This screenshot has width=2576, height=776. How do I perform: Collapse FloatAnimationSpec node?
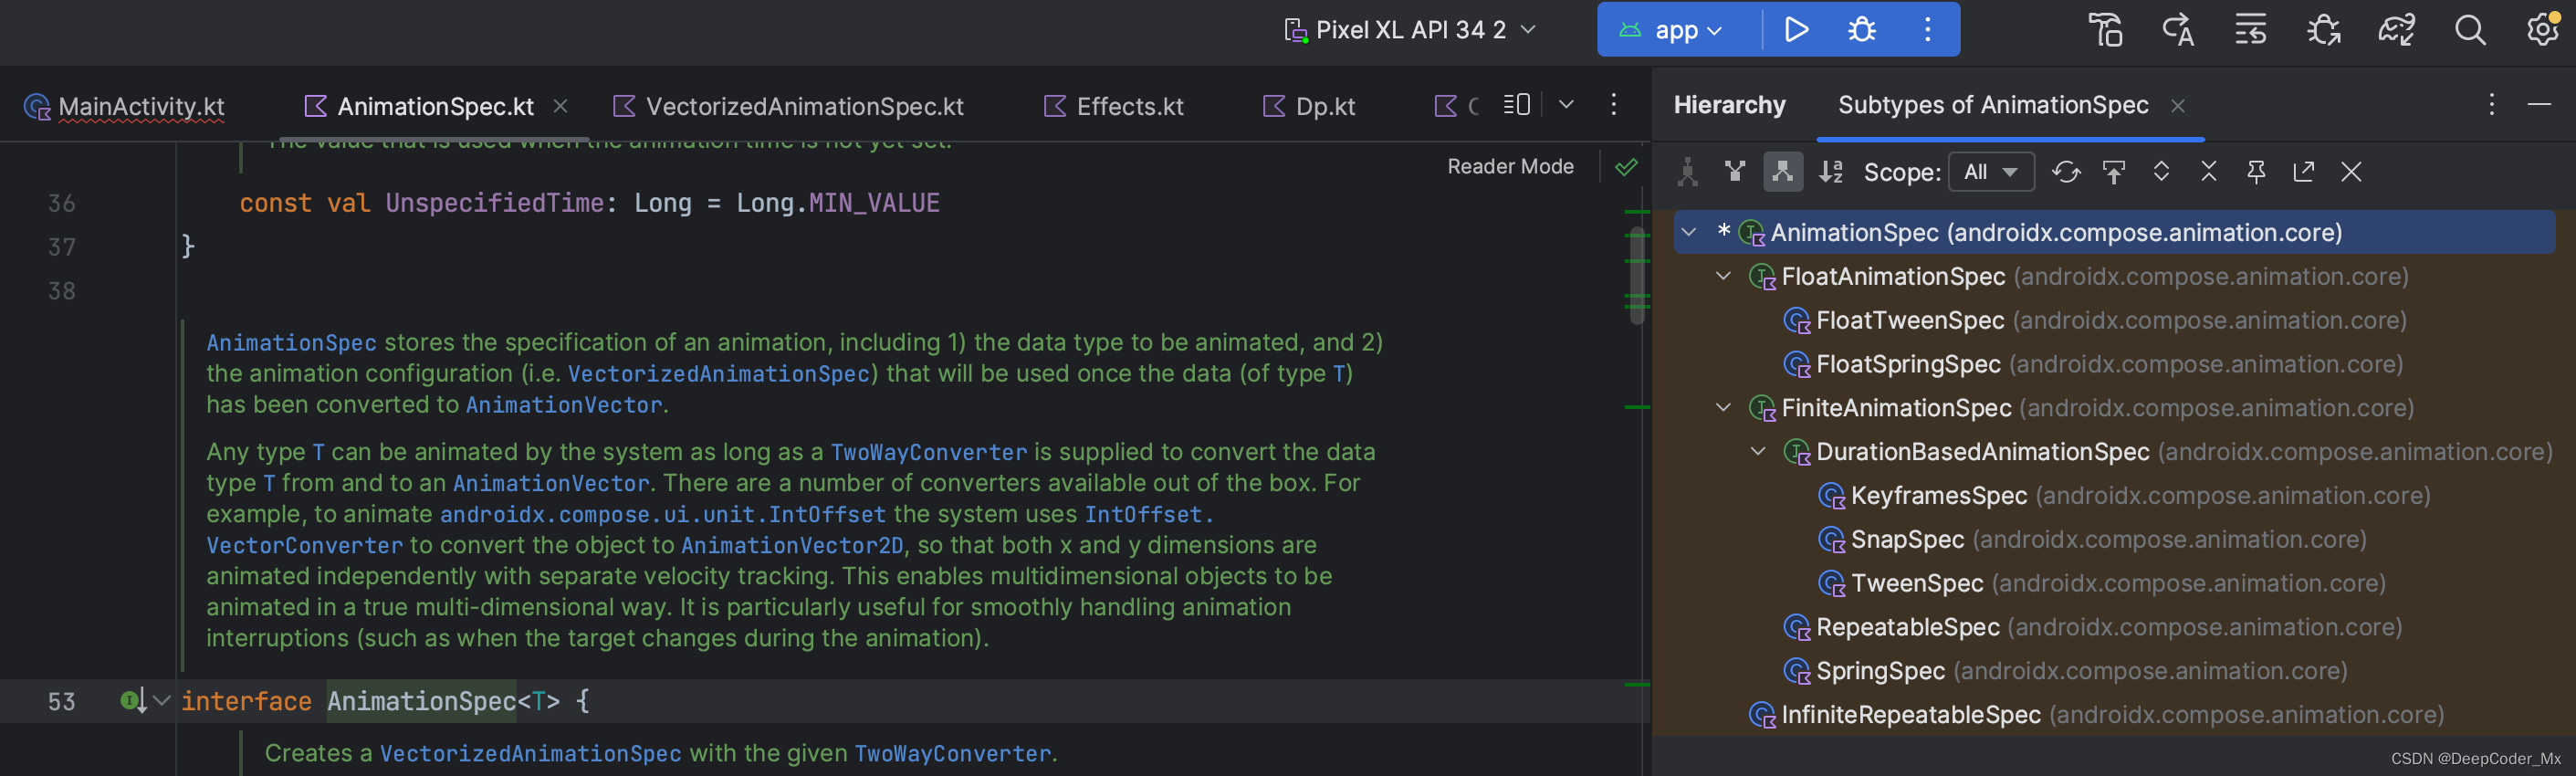1723,276
